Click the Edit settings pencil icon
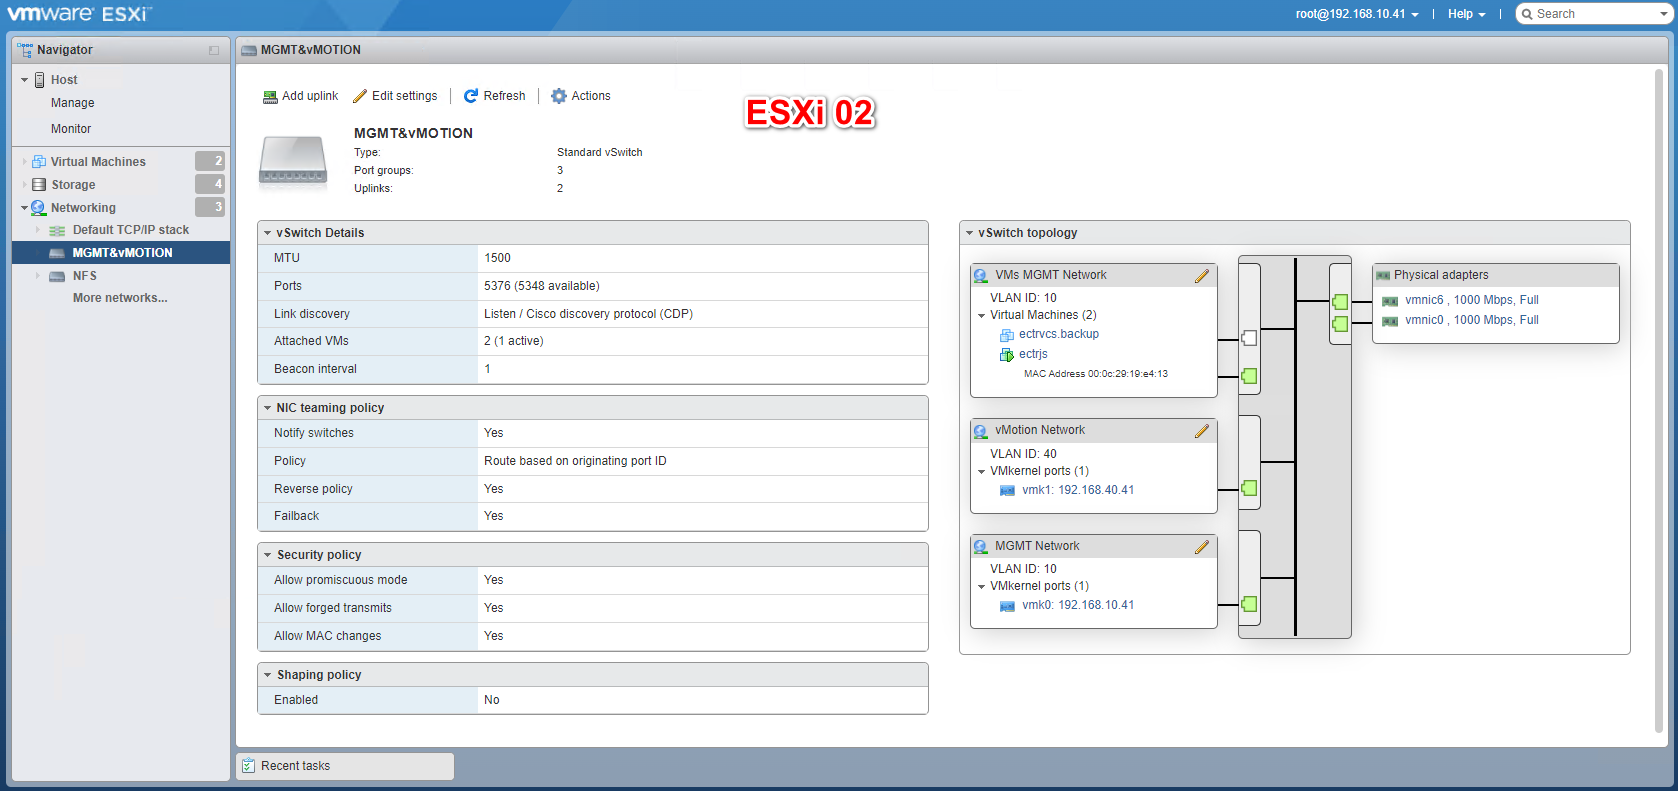 pos(360,96)
